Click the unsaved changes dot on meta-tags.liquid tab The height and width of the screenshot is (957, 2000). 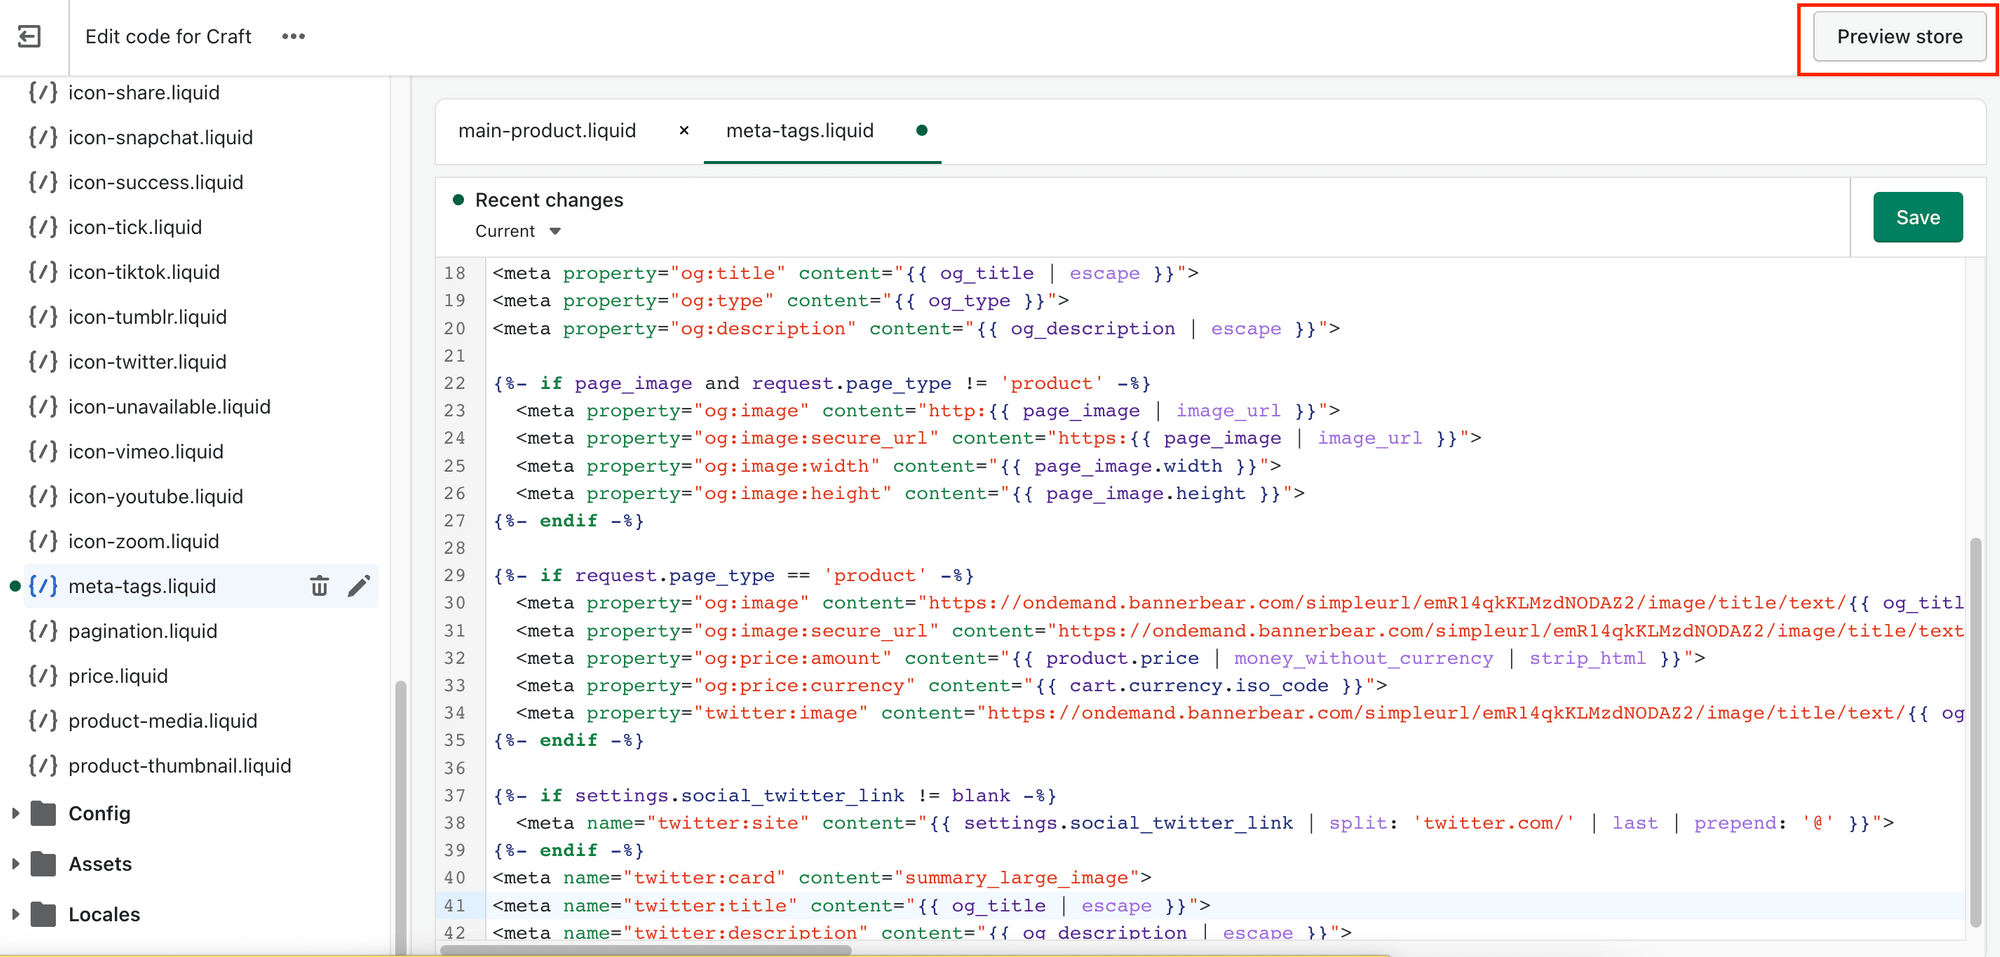click(x=921, y=130)
